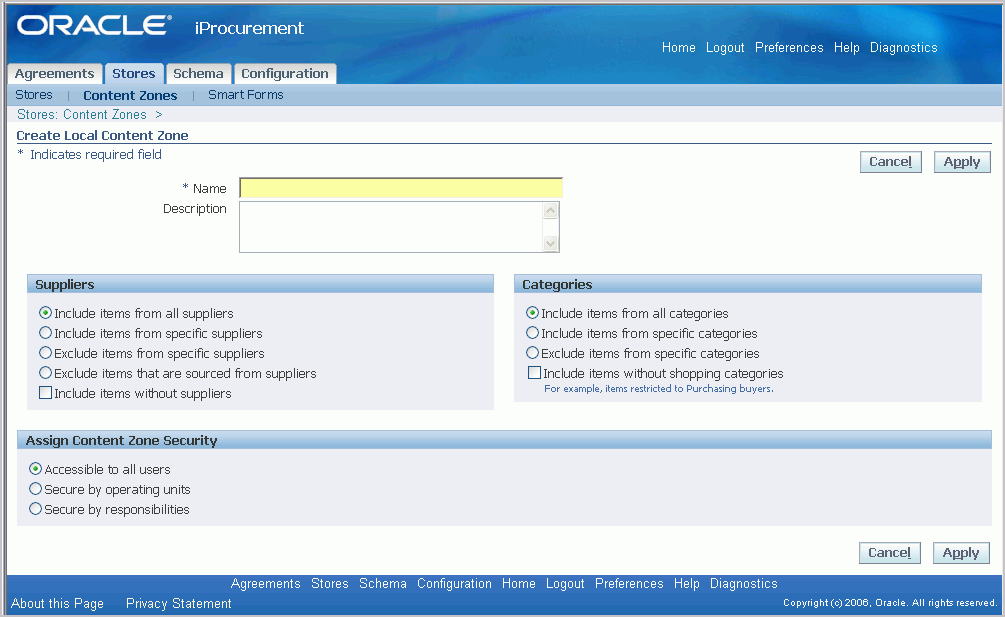This screenshot has width=1005, height=617.
Task: Click the footer Schema link
Action: click(x=383, y=584)
